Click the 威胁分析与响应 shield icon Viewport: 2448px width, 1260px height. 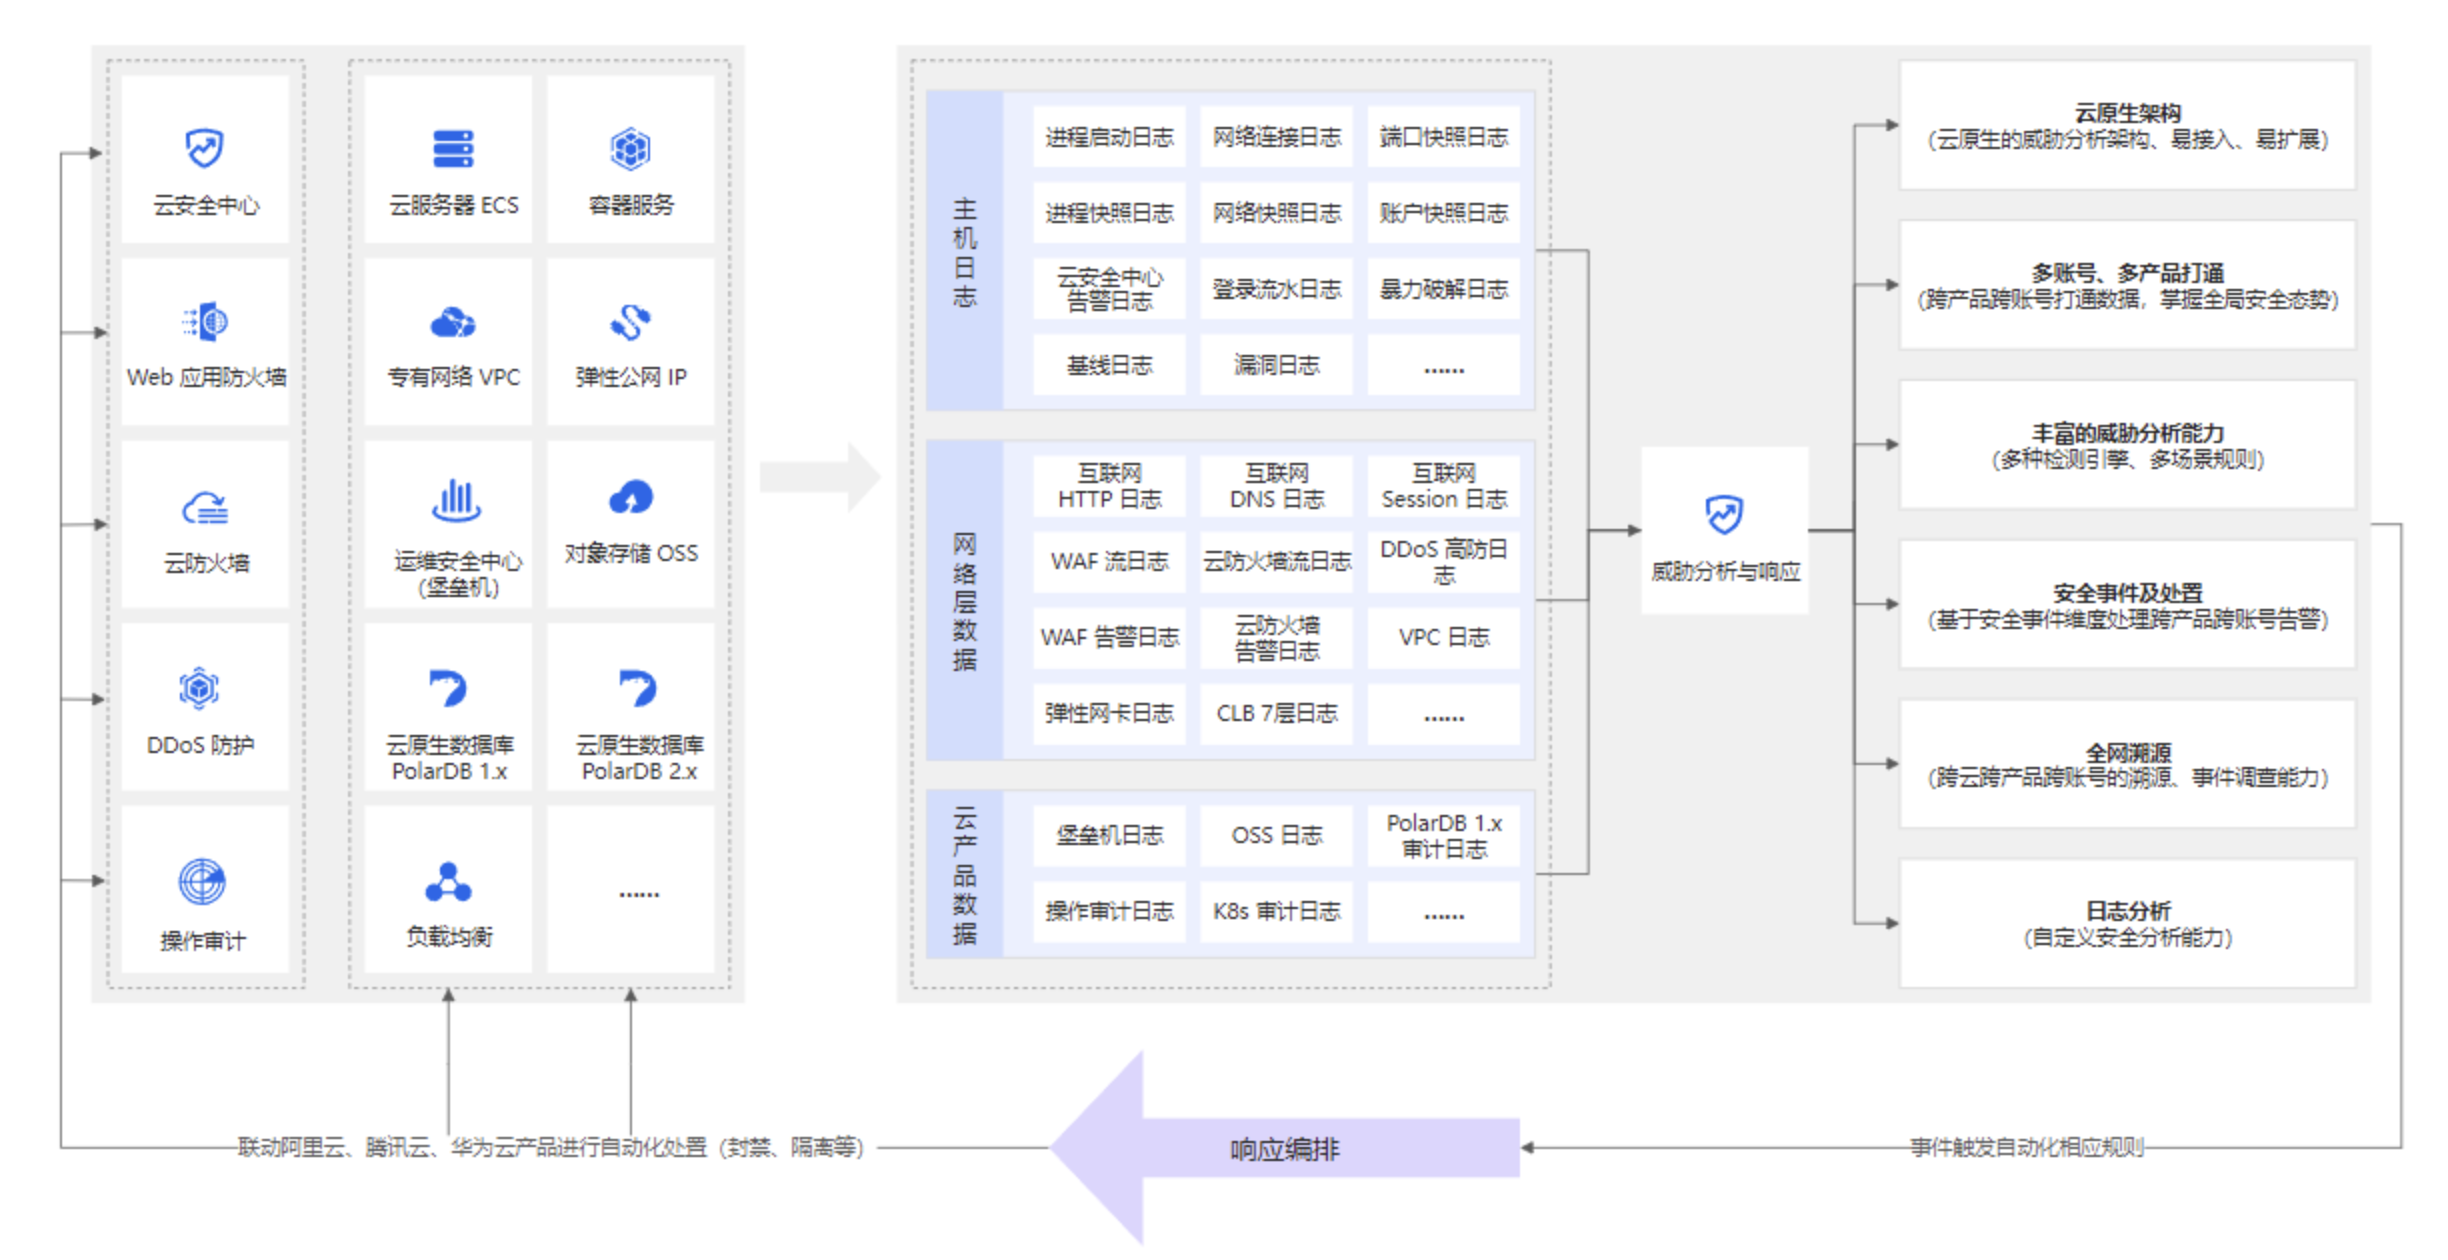pyautogui.click(x=1724, y=515)
